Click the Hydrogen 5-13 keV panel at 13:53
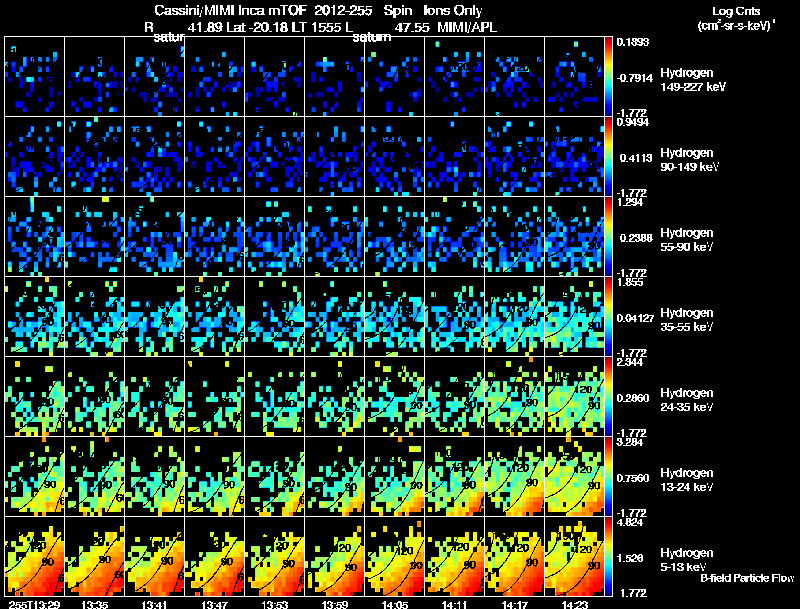This screenshot has width=800, height=609. point(274,556)
